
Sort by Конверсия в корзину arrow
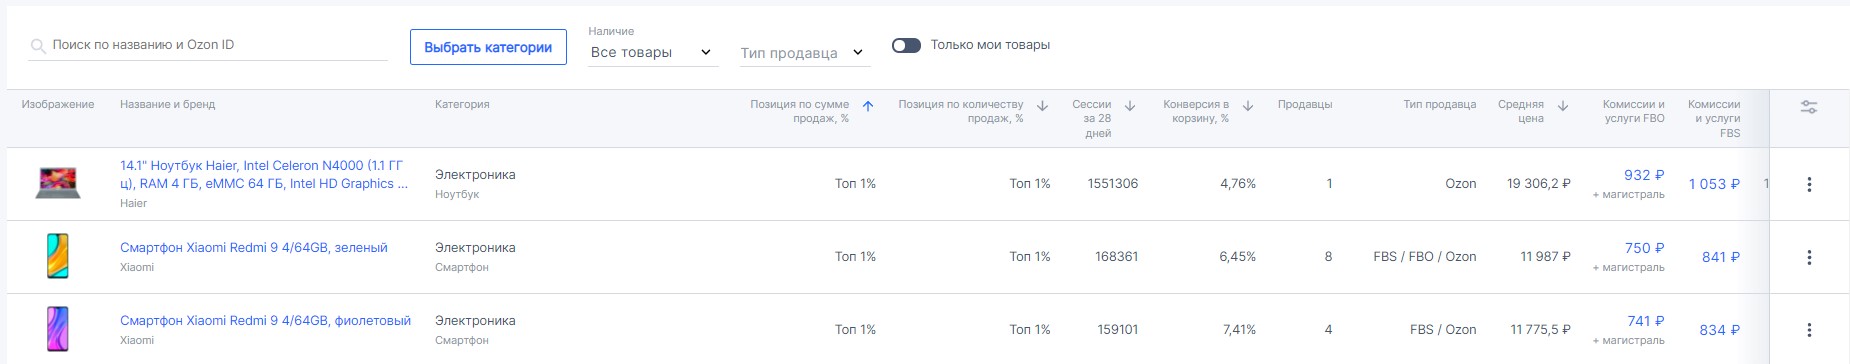pyautogui.click(x=1248, y=106)
